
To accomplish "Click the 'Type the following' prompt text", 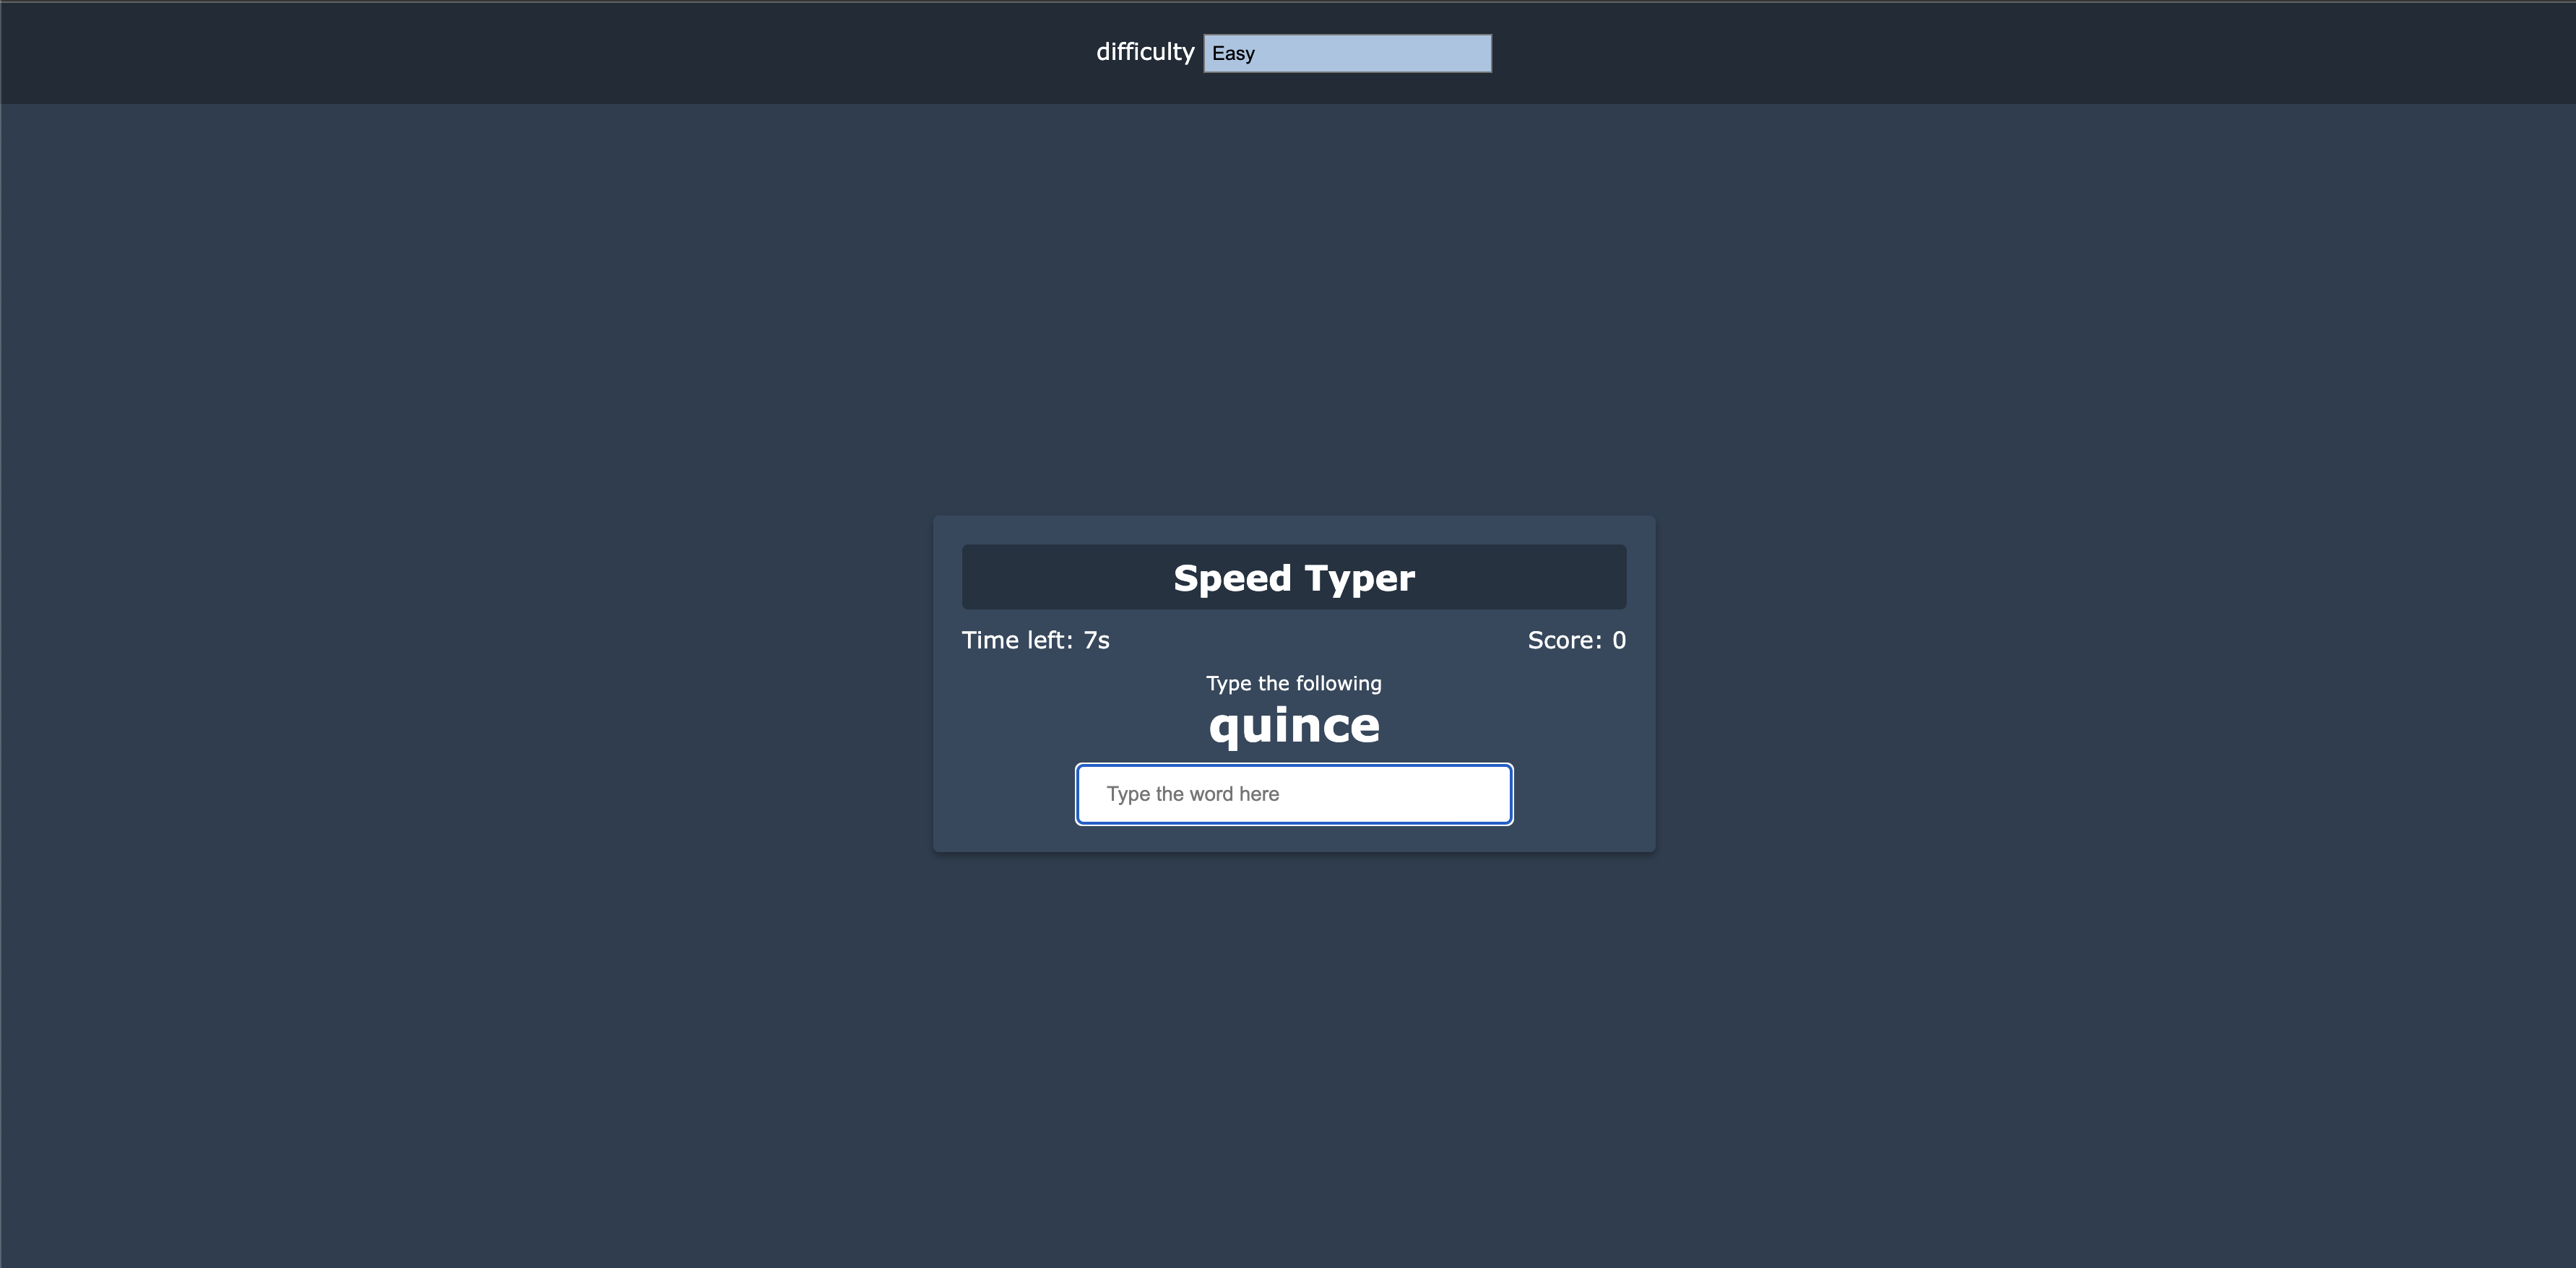I will click(x=1294, y=683).
